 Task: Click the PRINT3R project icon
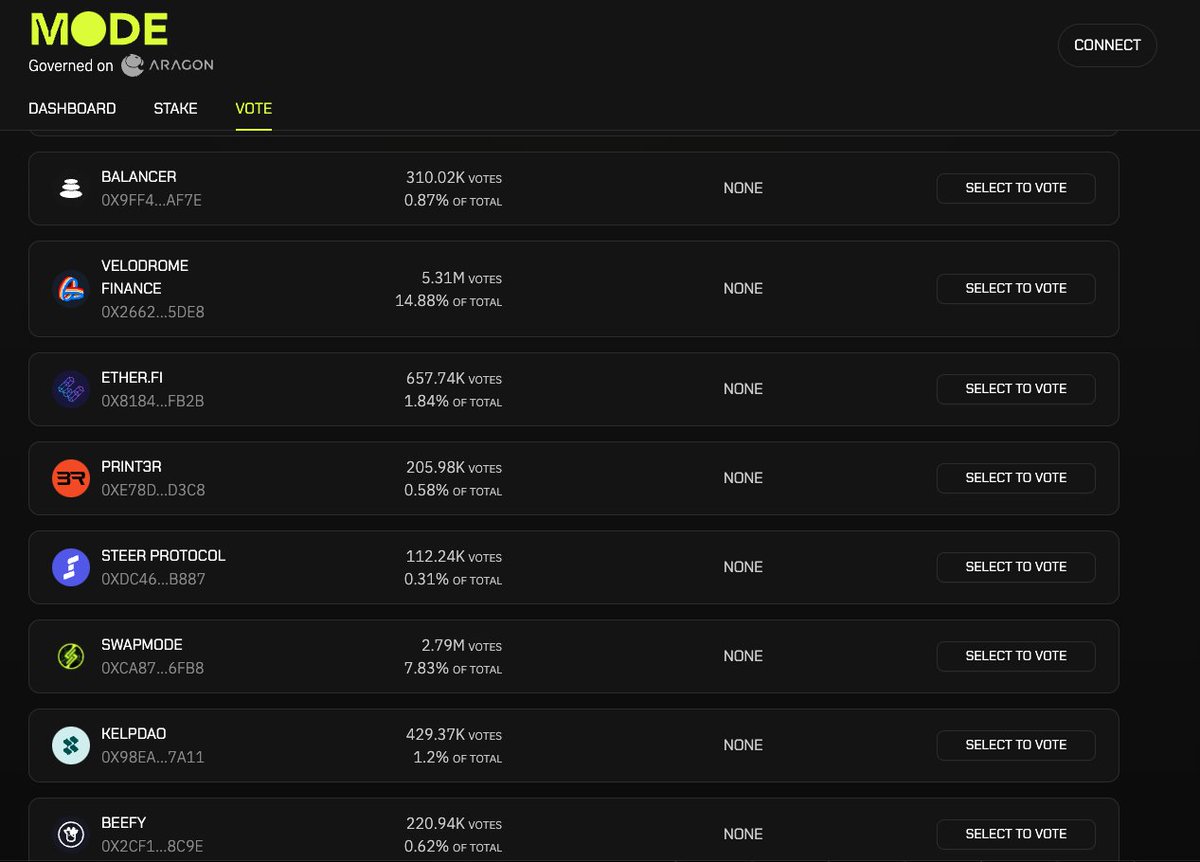coord(71,478)
